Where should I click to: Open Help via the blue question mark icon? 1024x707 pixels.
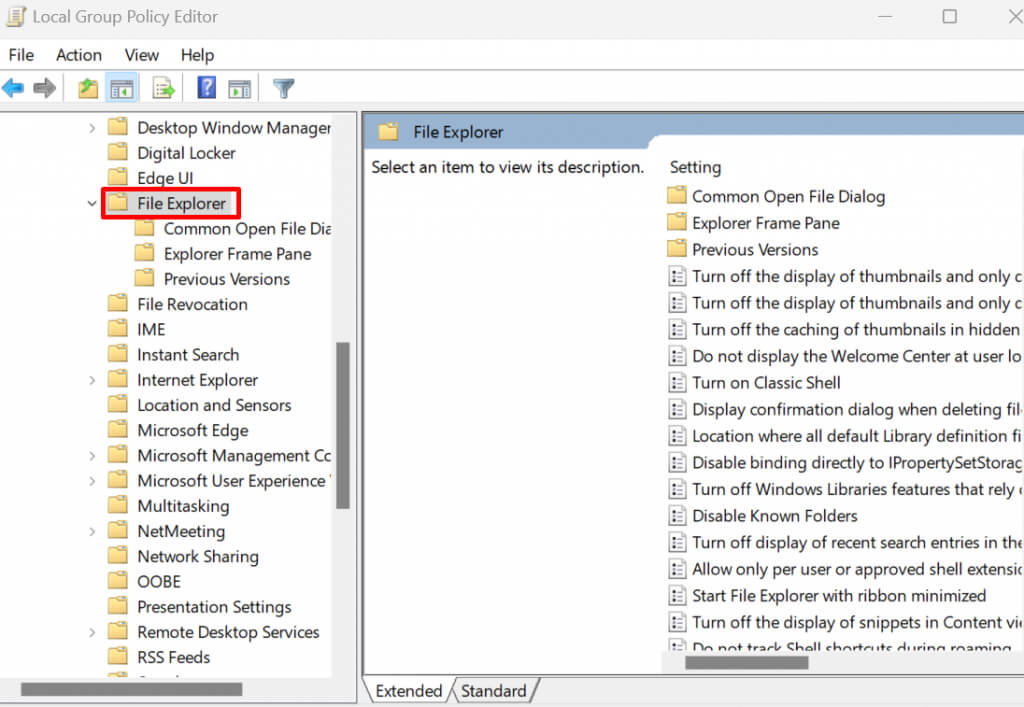206,89
